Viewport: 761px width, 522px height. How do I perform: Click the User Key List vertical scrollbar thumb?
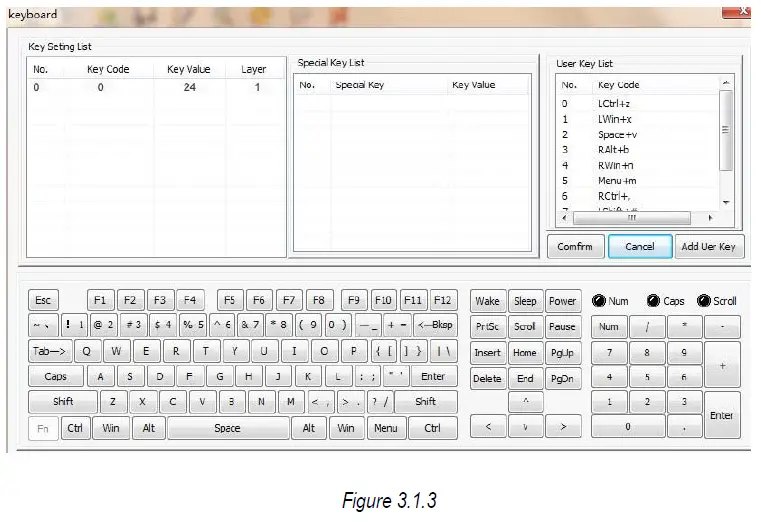726,130
